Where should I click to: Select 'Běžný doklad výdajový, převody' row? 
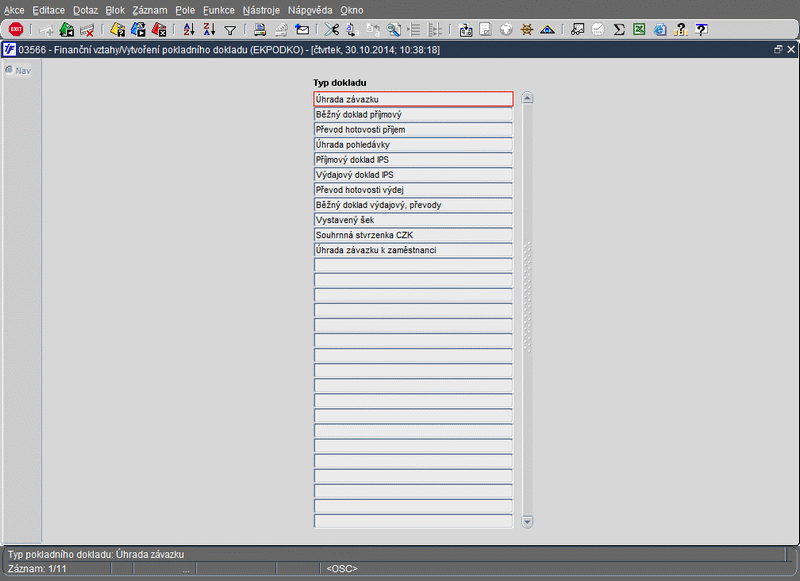coord(413,205)
